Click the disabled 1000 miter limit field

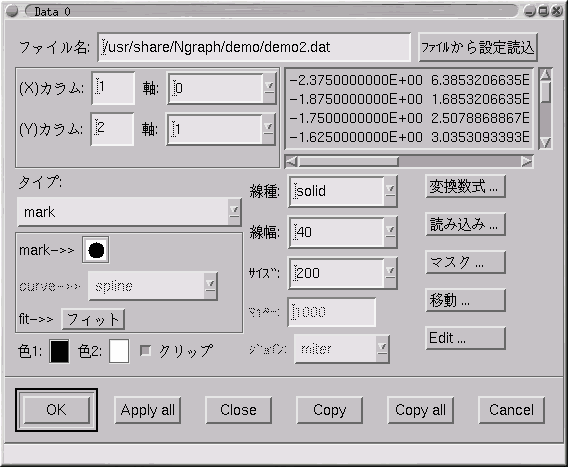click(331, 312)
